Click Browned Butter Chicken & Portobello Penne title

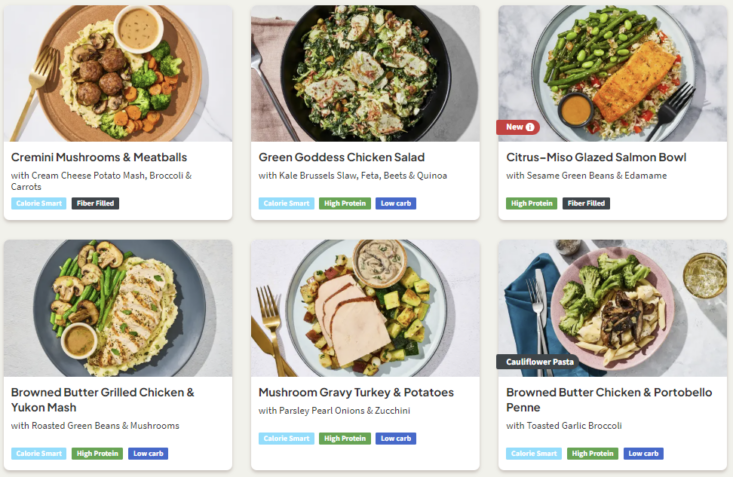point(609,400)
